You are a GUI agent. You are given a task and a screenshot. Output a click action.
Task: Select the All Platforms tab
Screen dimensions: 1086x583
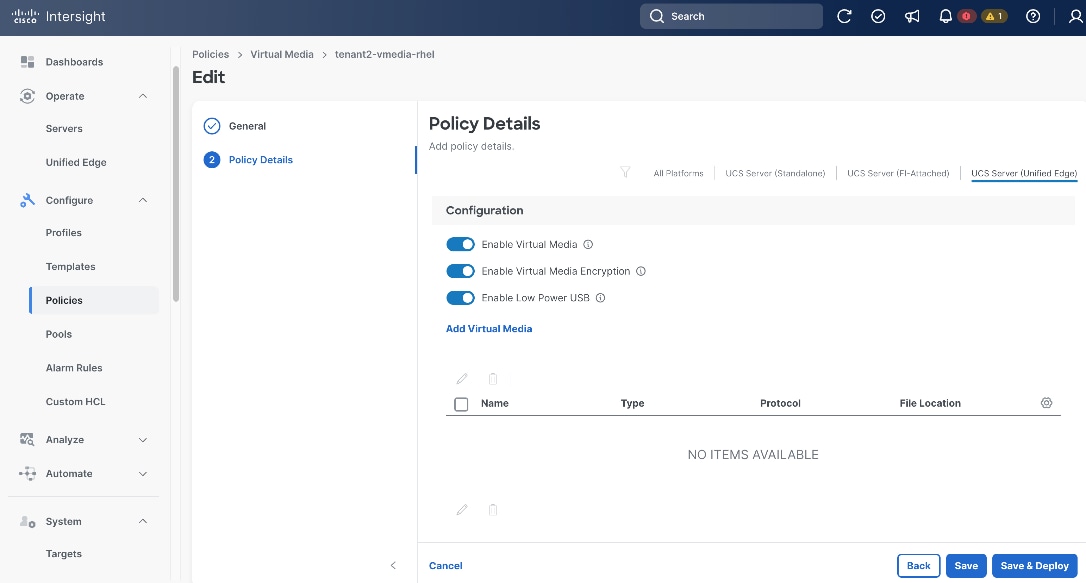(x=678, y=173)
